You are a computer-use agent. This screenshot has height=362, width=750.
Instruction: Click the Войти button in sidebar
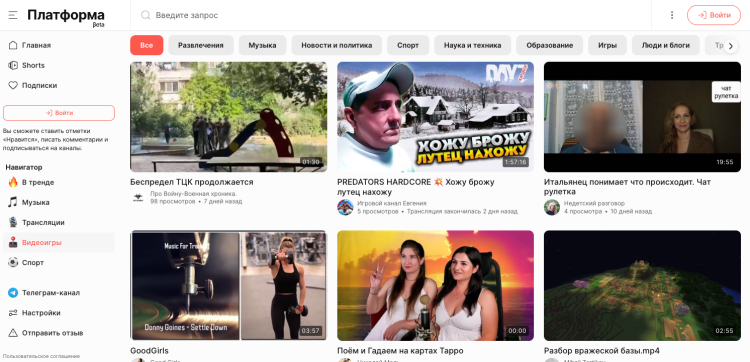click(59, 113)
